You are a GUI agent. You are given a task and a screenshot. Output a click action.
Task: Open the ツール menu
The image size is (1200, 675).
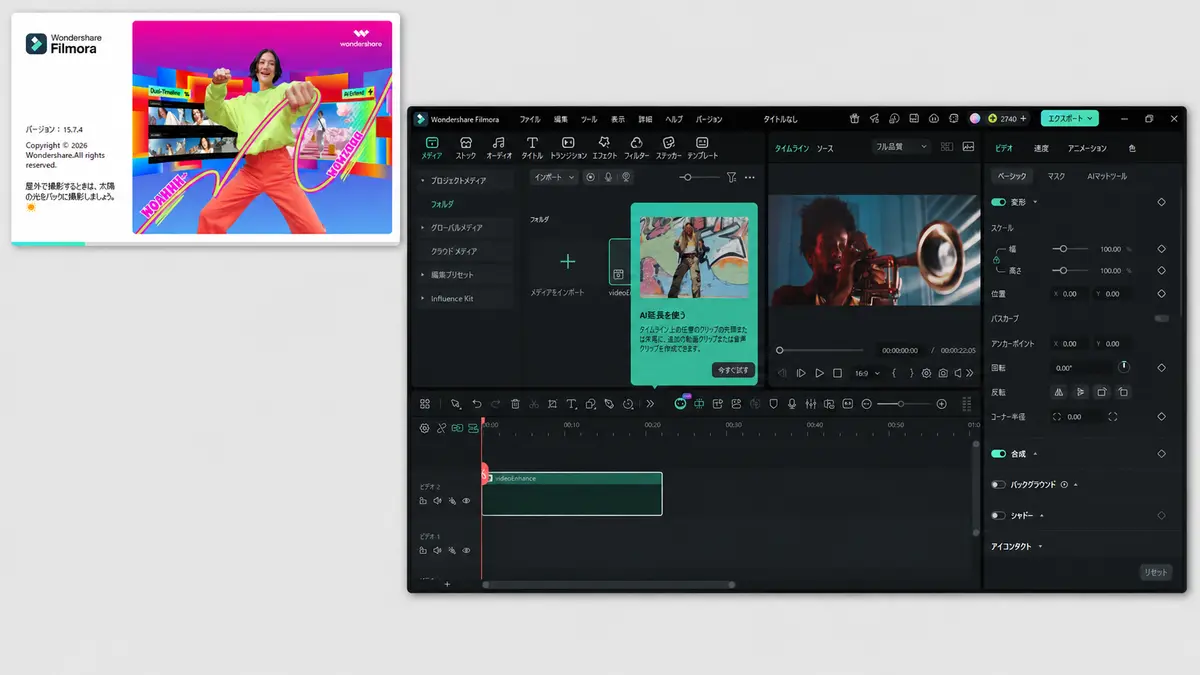(589, 119)
